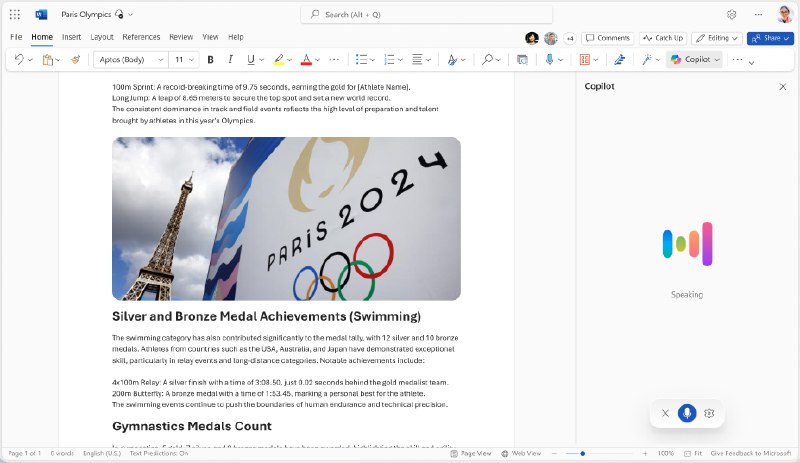The width and height of the screenshot is (800, 463).
Task: Switch to the References tab
Action: (141, 37)
